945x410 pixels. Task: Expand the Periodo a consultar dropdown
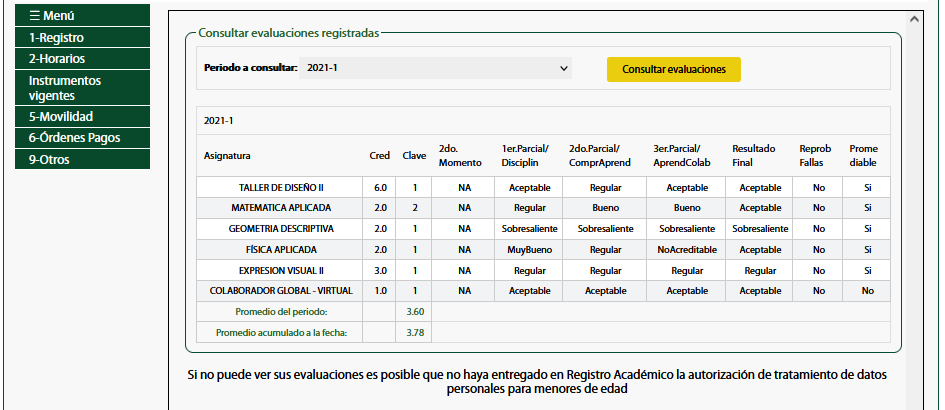pos(435,68)
